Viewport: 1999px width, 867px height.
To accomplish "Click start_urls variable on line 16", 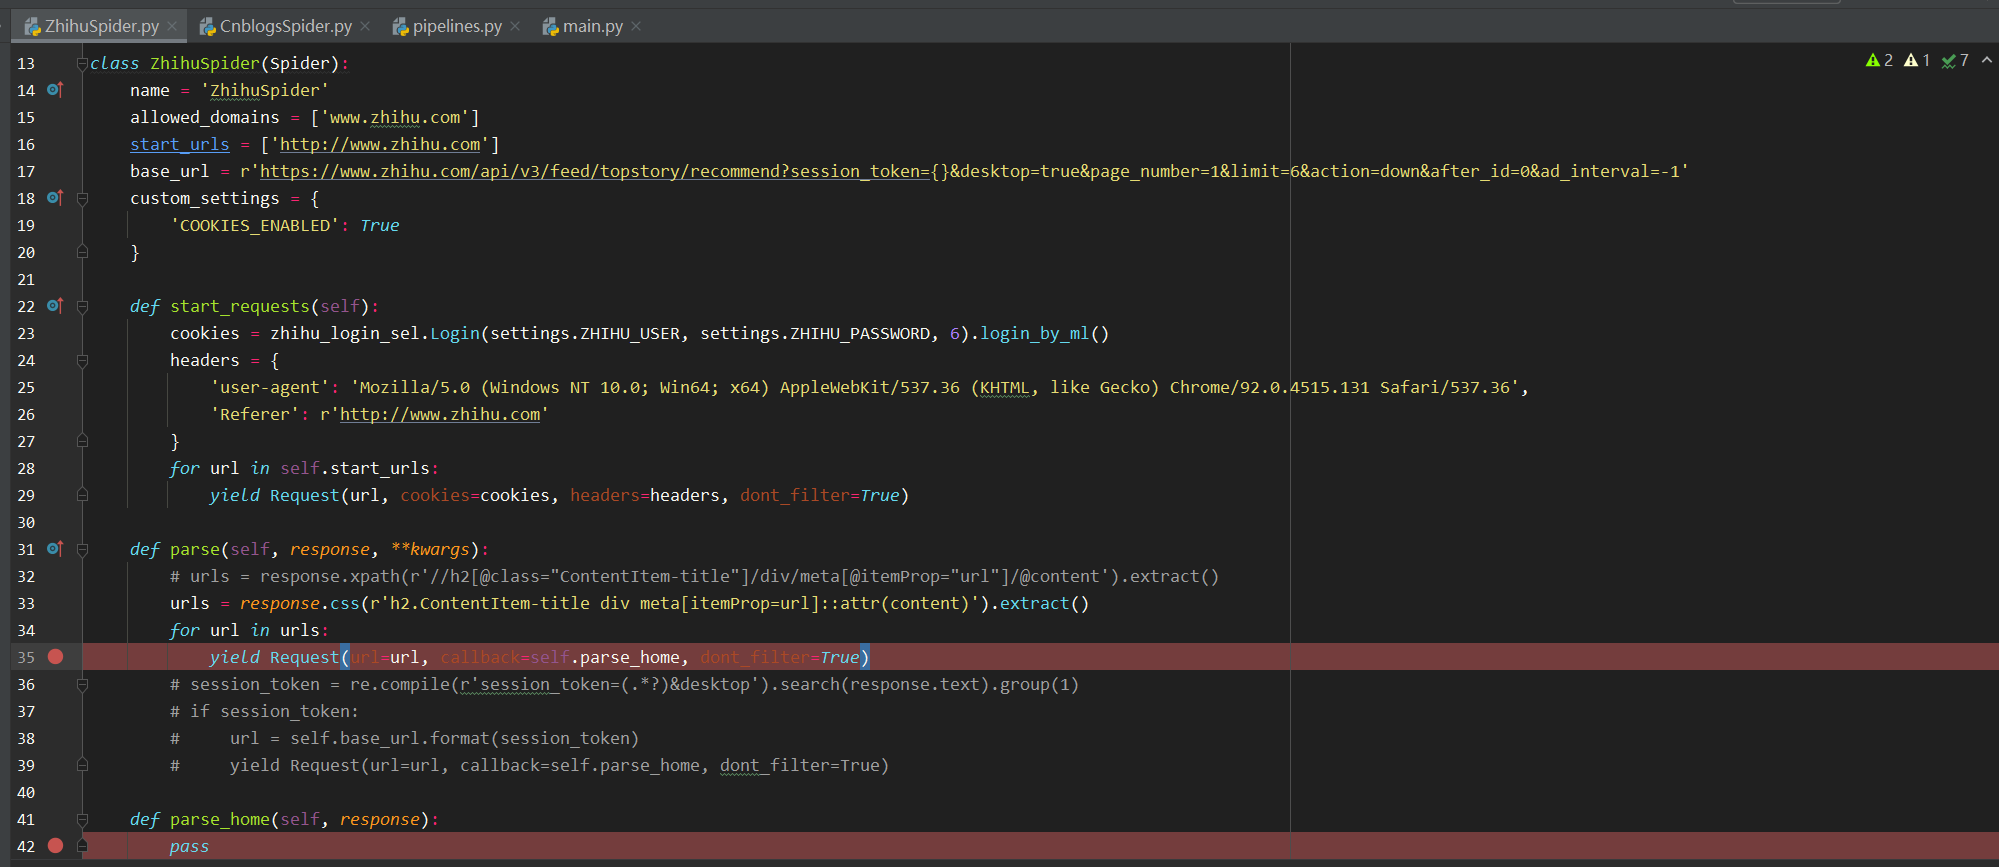I will click(x=179, y=144).
